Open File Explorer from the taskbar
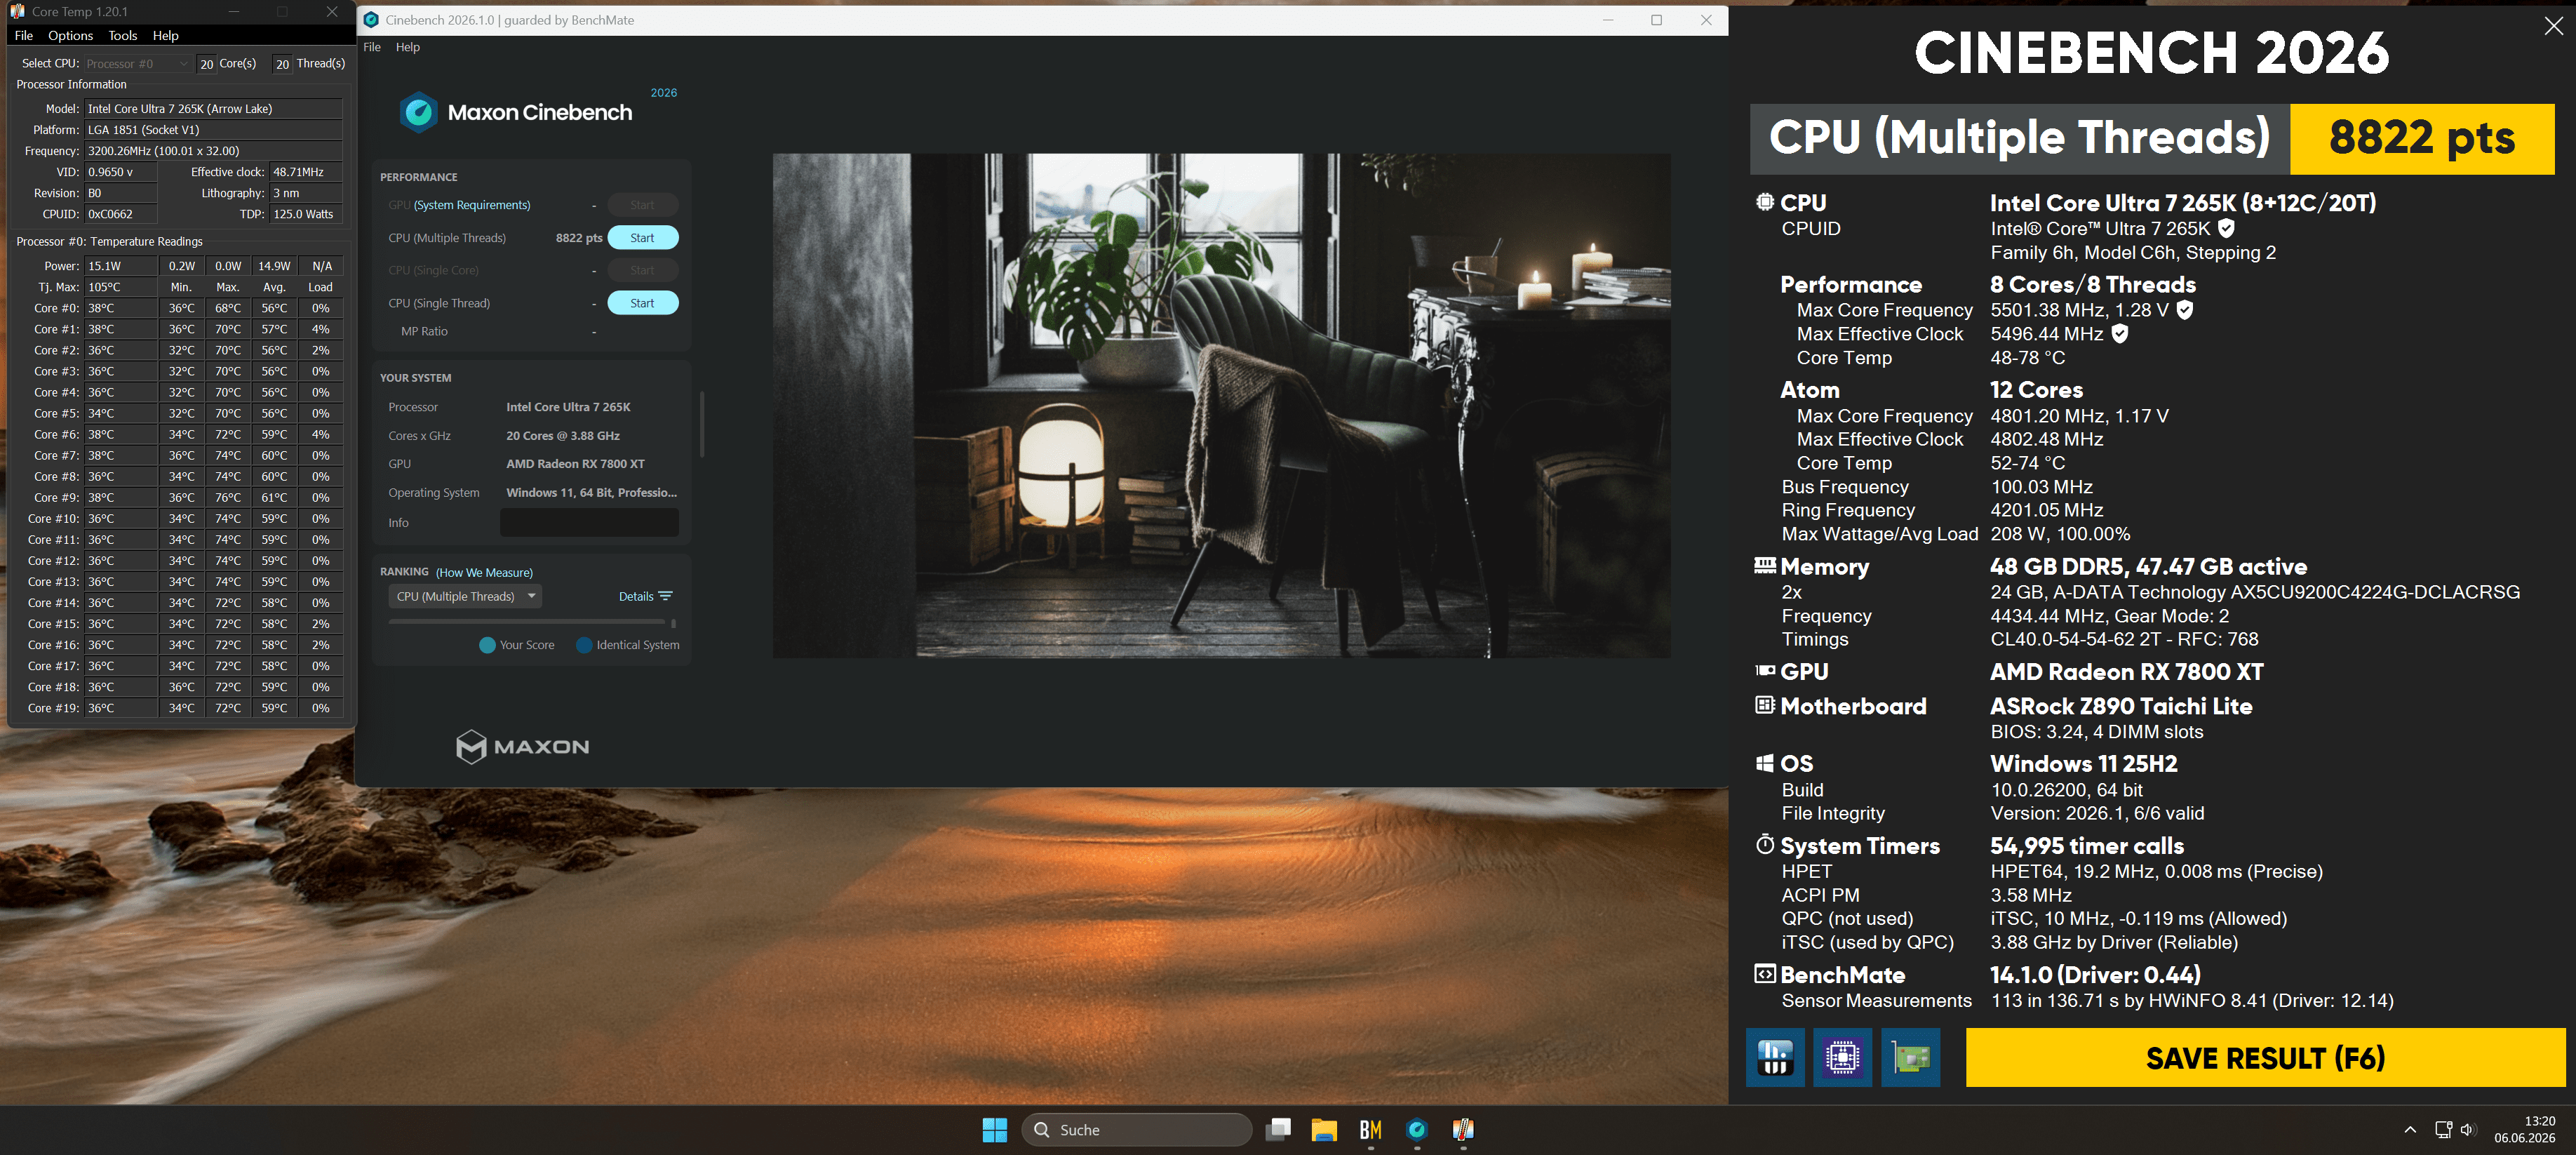The image size is (2576, 1155). click(1324, 1130)
